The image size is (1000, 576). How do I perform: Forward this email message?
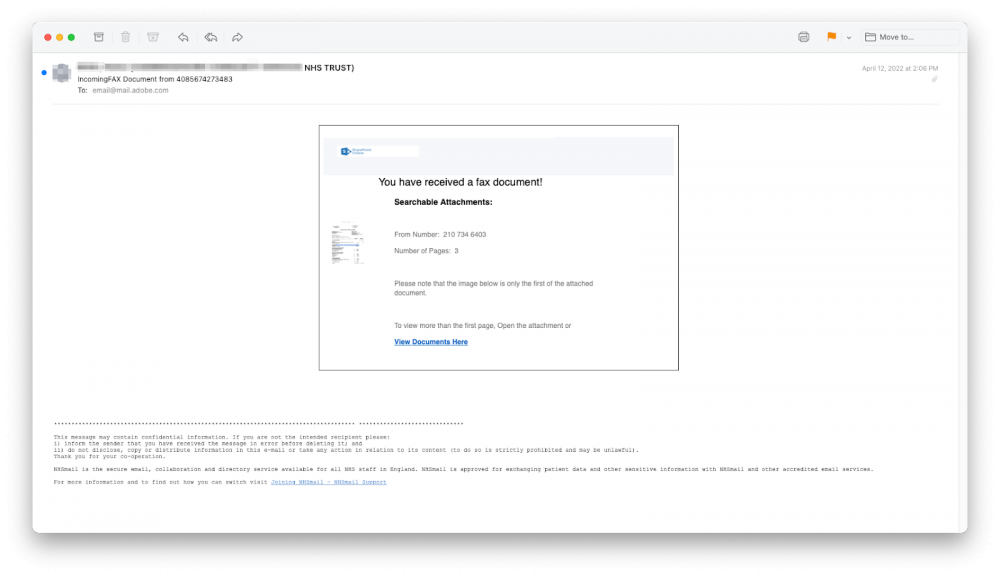tap(237, 37)
